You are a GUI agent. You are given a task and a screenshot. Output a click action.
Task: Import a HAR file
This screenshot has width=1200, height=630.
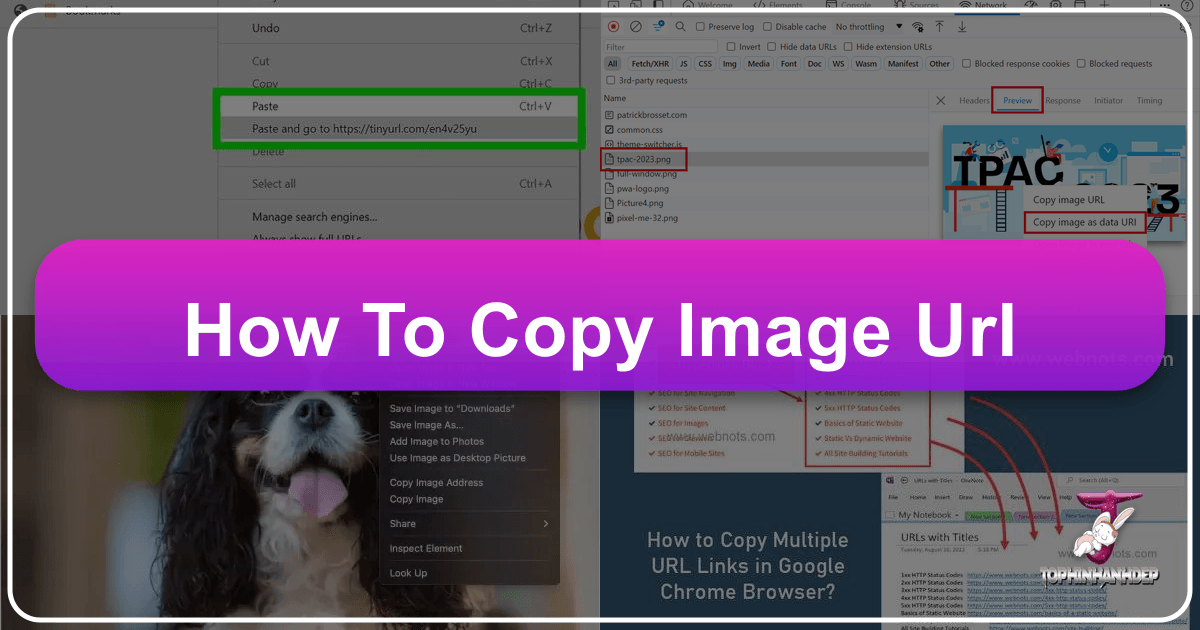click(940, 27)
